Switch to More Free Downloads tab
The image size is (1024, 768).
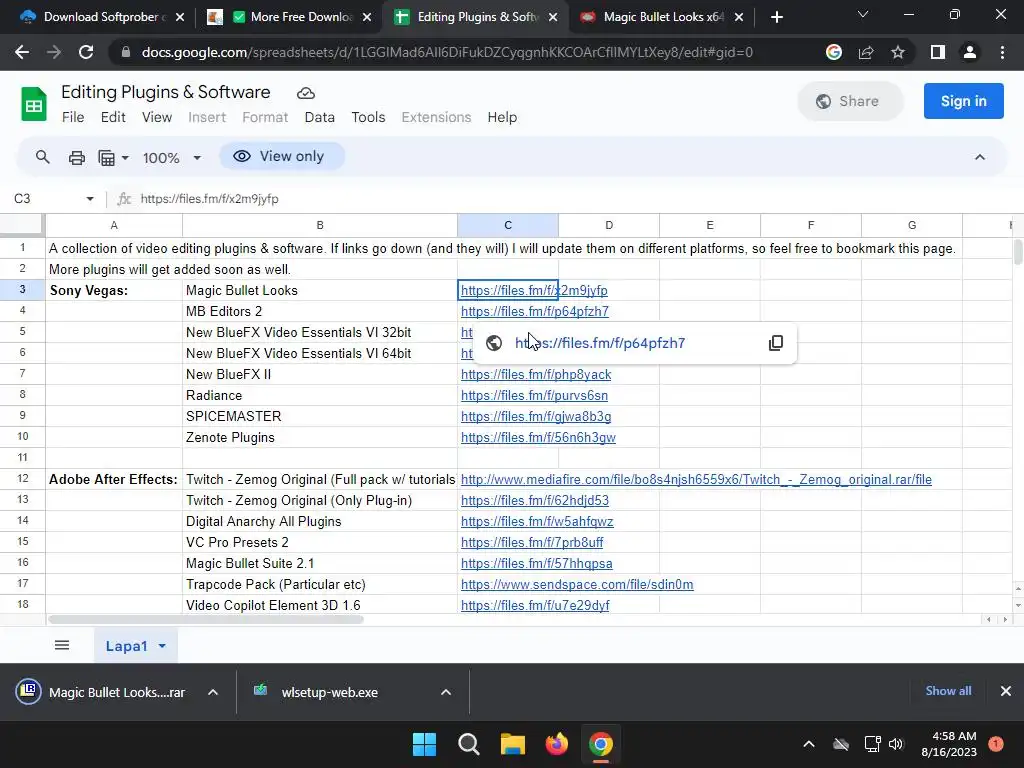(x=289, y=17)
